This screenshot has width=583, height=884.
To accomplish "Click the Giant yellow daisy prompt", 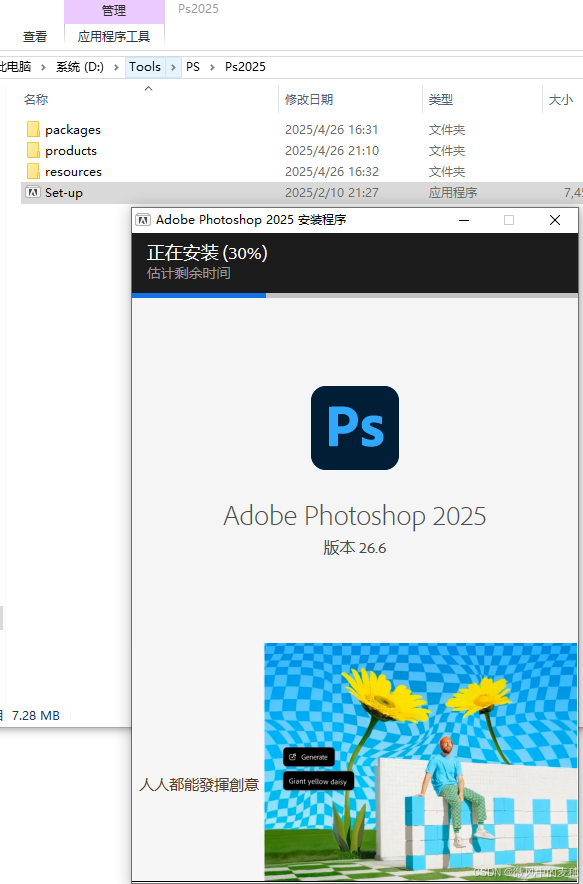I will click(x=318, y=781).
